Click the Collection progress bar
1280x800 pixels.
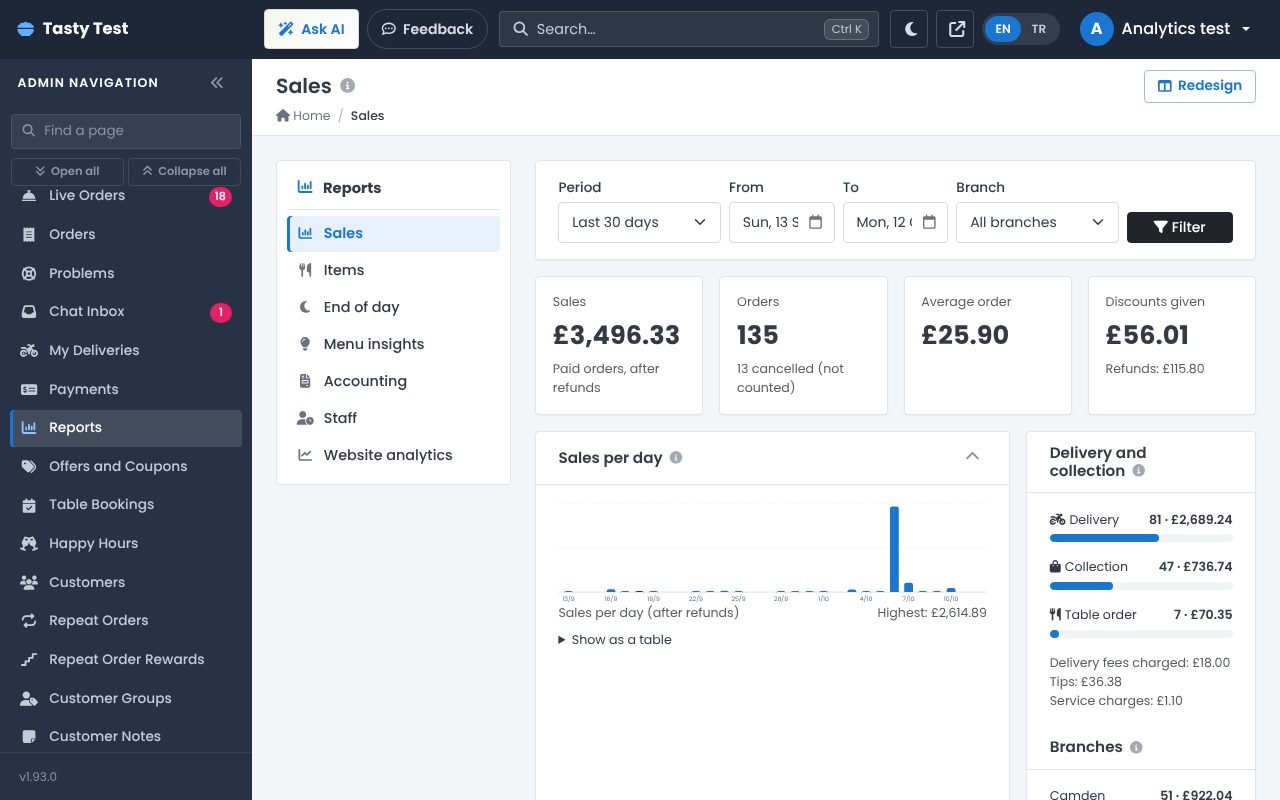1141,586
